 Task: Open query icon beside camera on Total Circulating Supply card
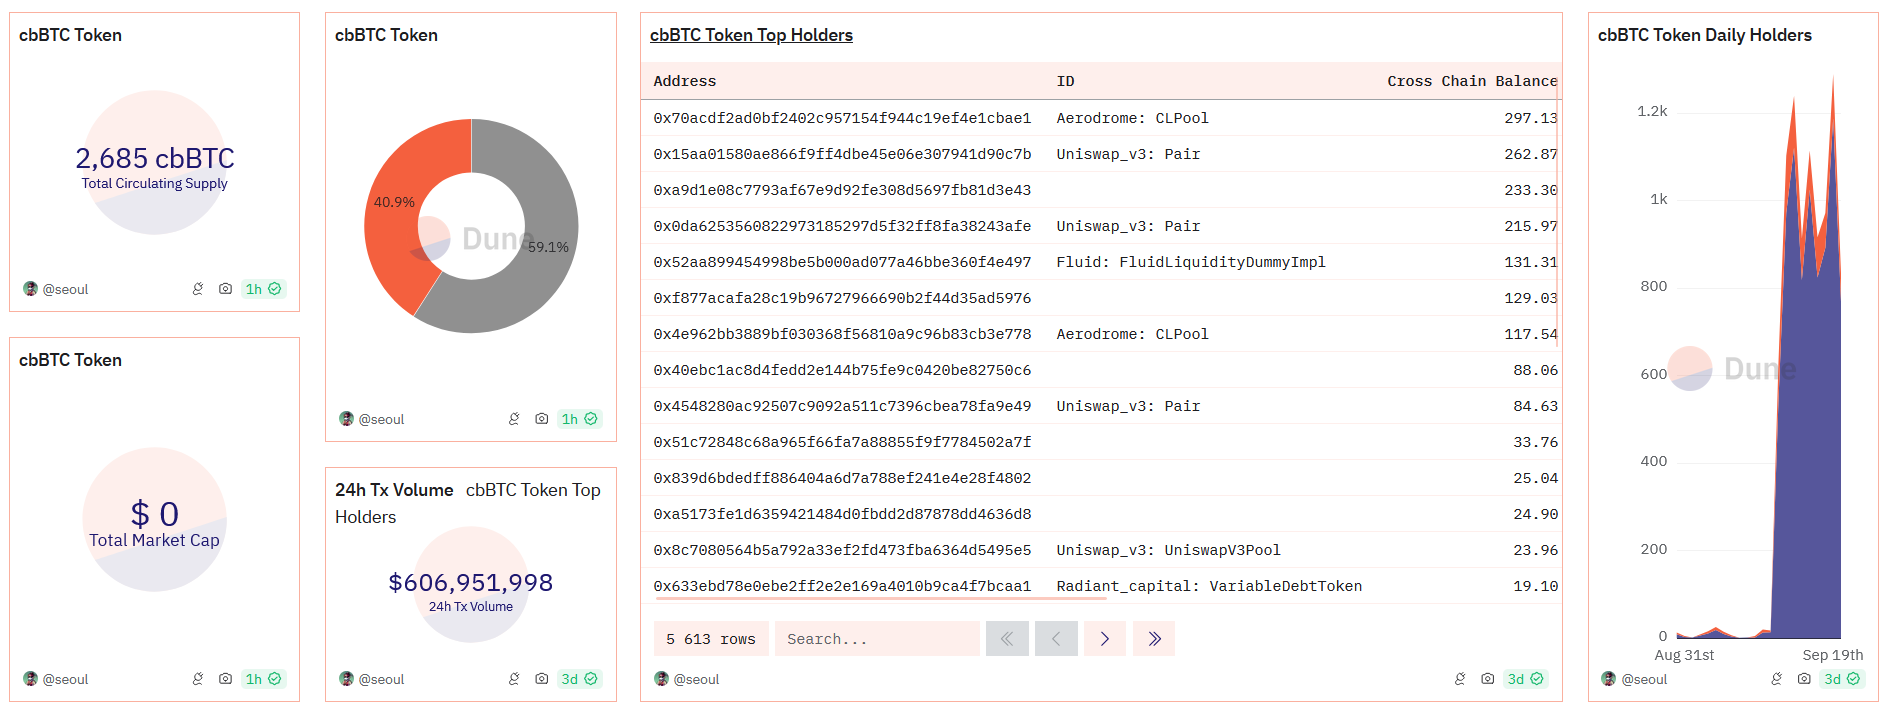pos(198,289)
